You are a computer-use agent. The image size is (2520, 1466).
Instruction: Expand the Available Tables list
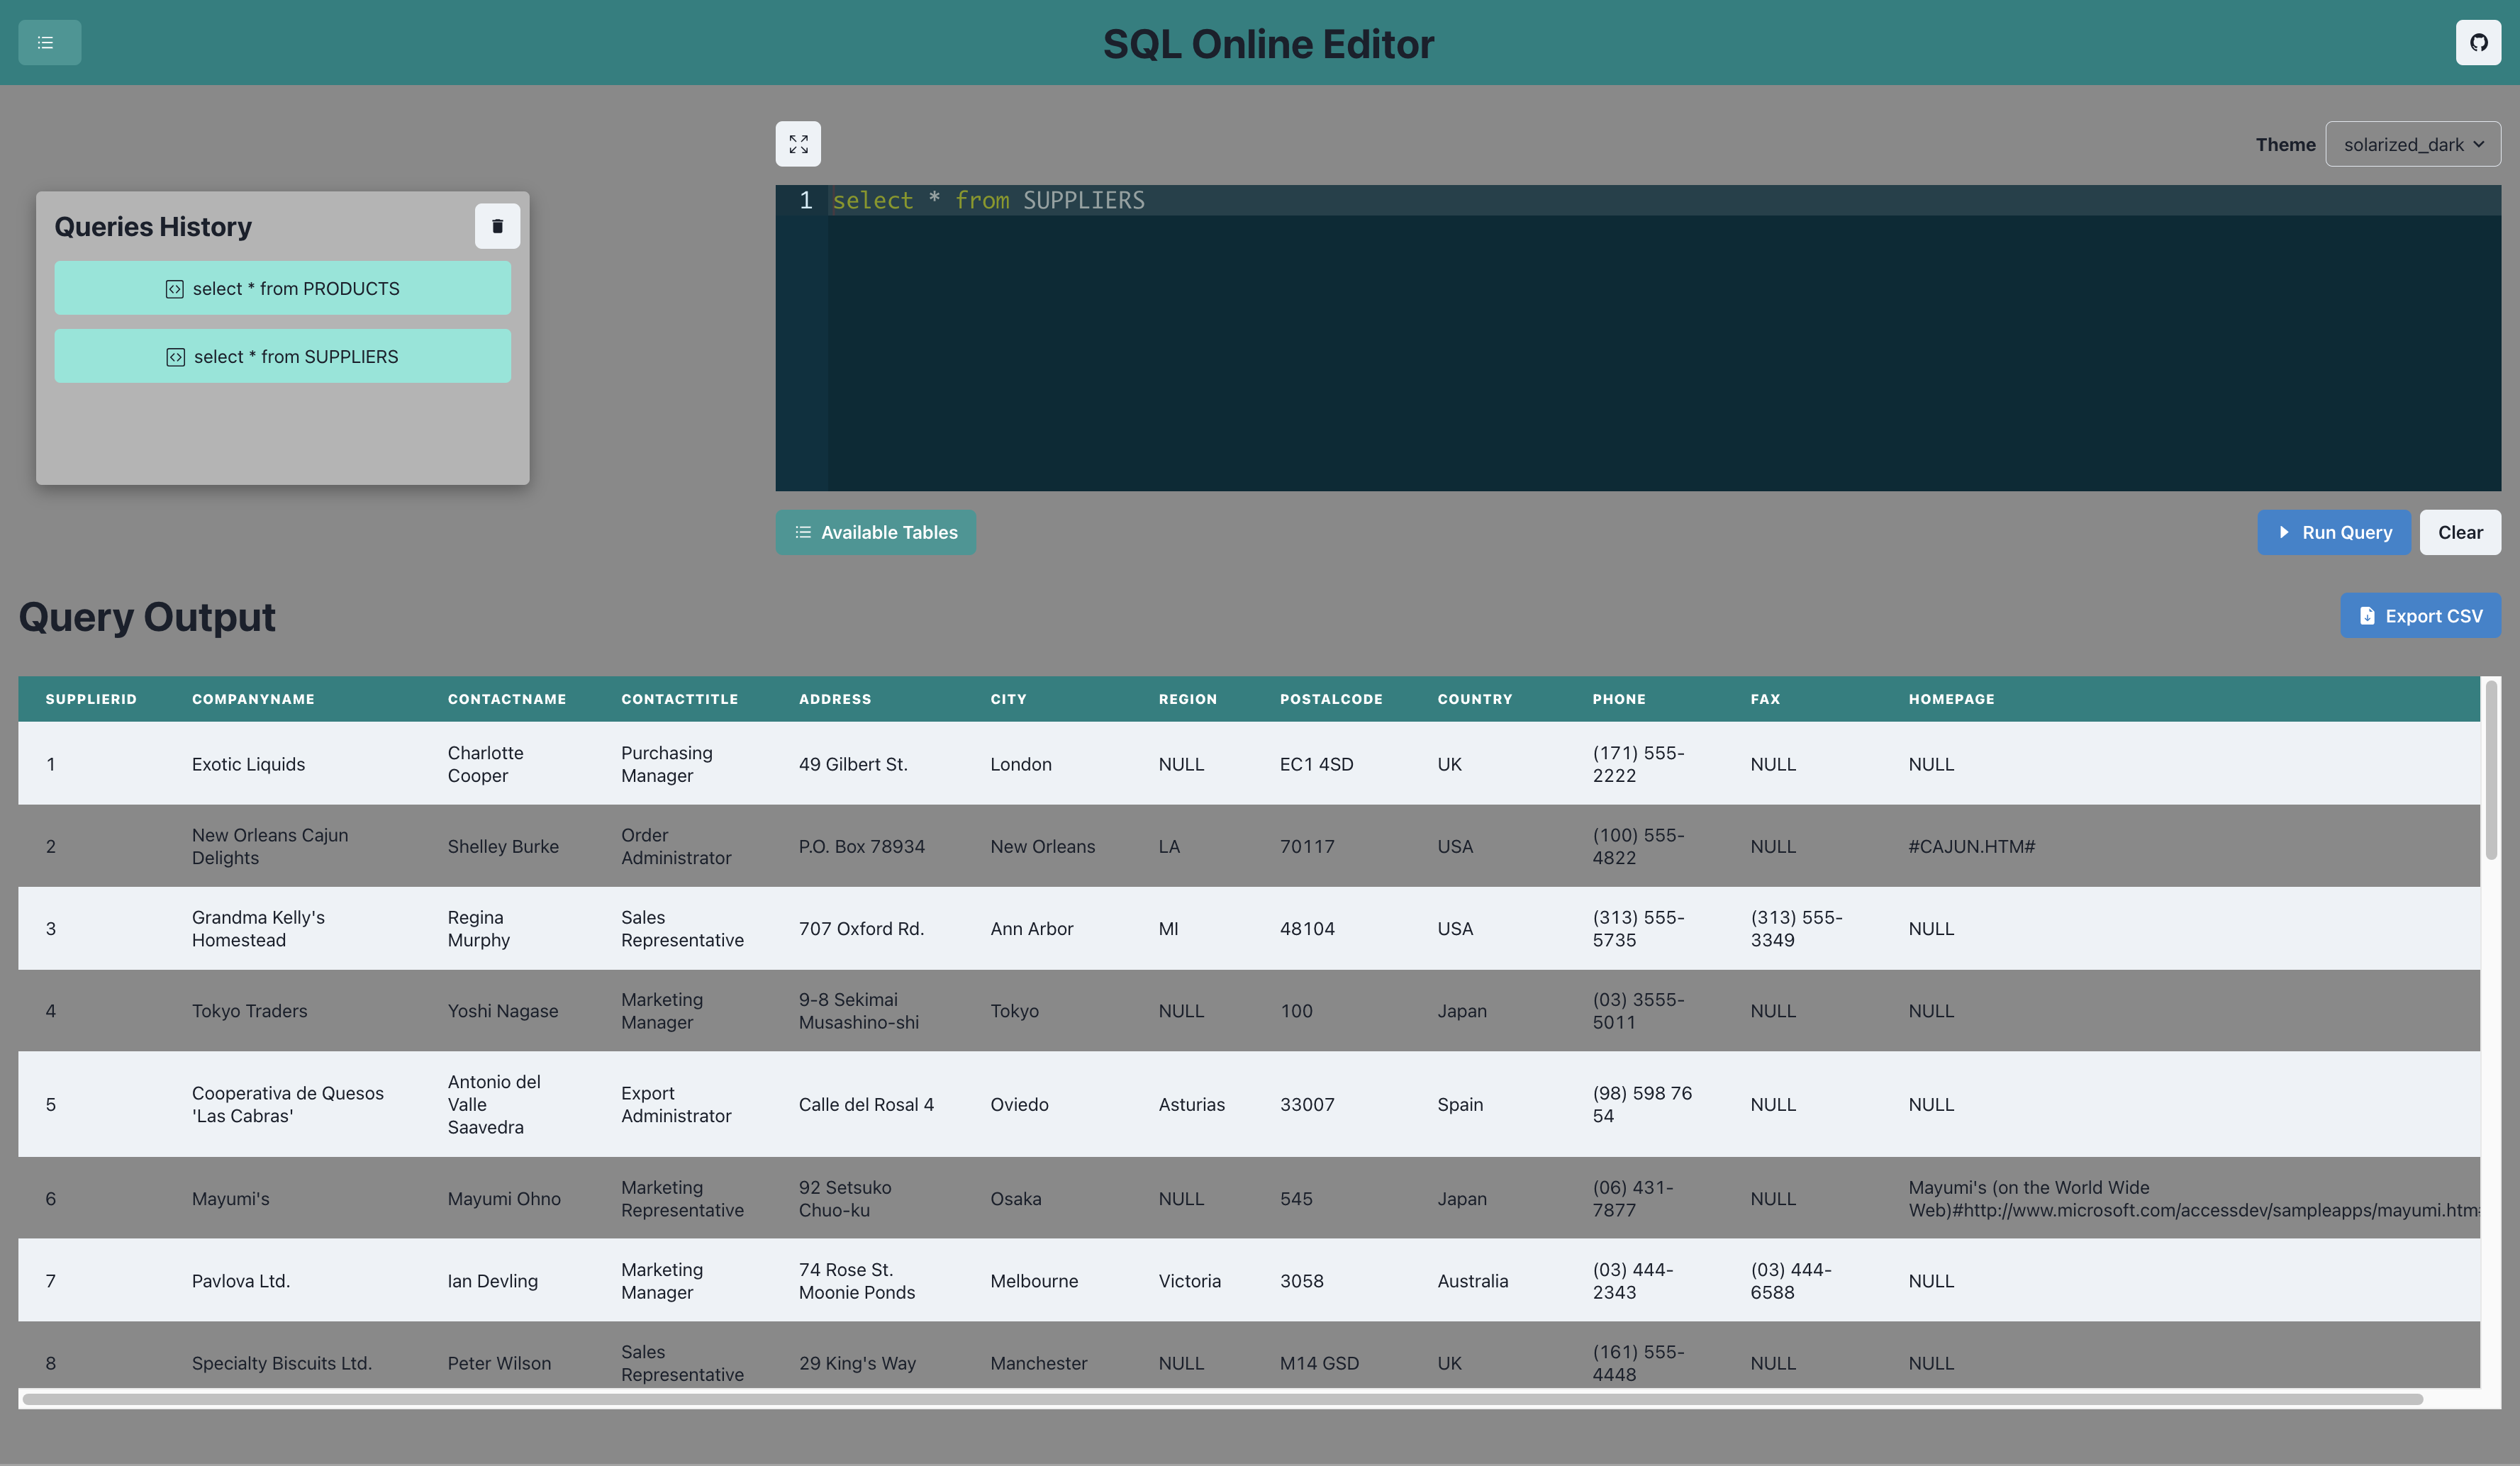[x=875, y=532]
